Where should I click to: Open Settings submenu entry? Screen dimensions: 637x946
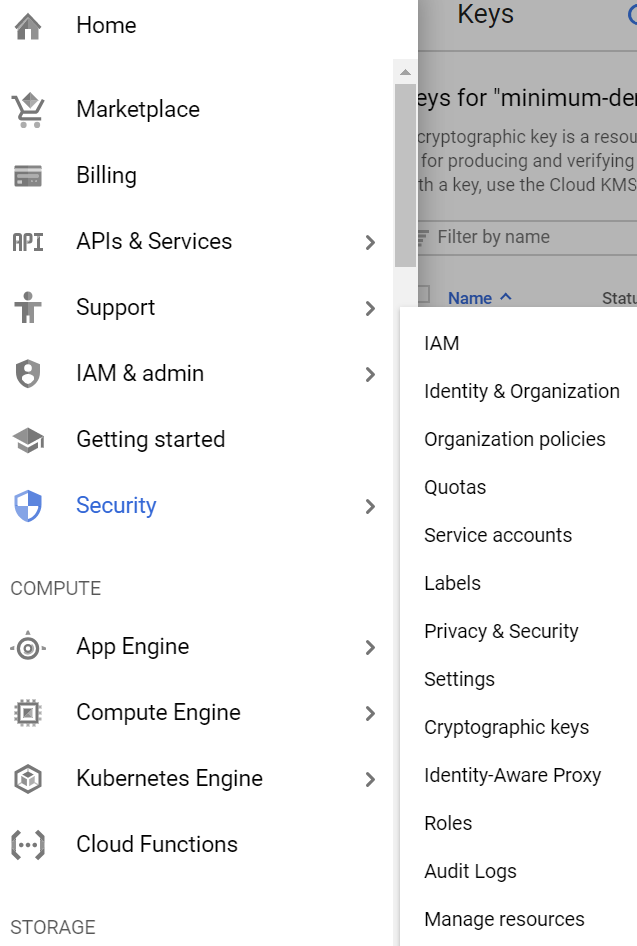(459, 680)
